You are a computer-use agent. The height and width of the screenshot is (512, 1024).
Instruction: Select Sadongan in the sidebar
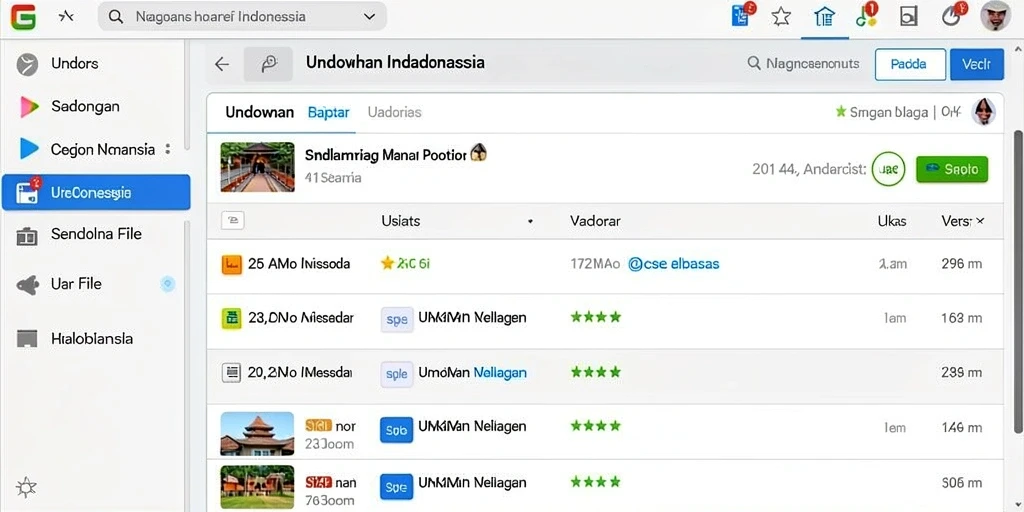click(85, 106)
